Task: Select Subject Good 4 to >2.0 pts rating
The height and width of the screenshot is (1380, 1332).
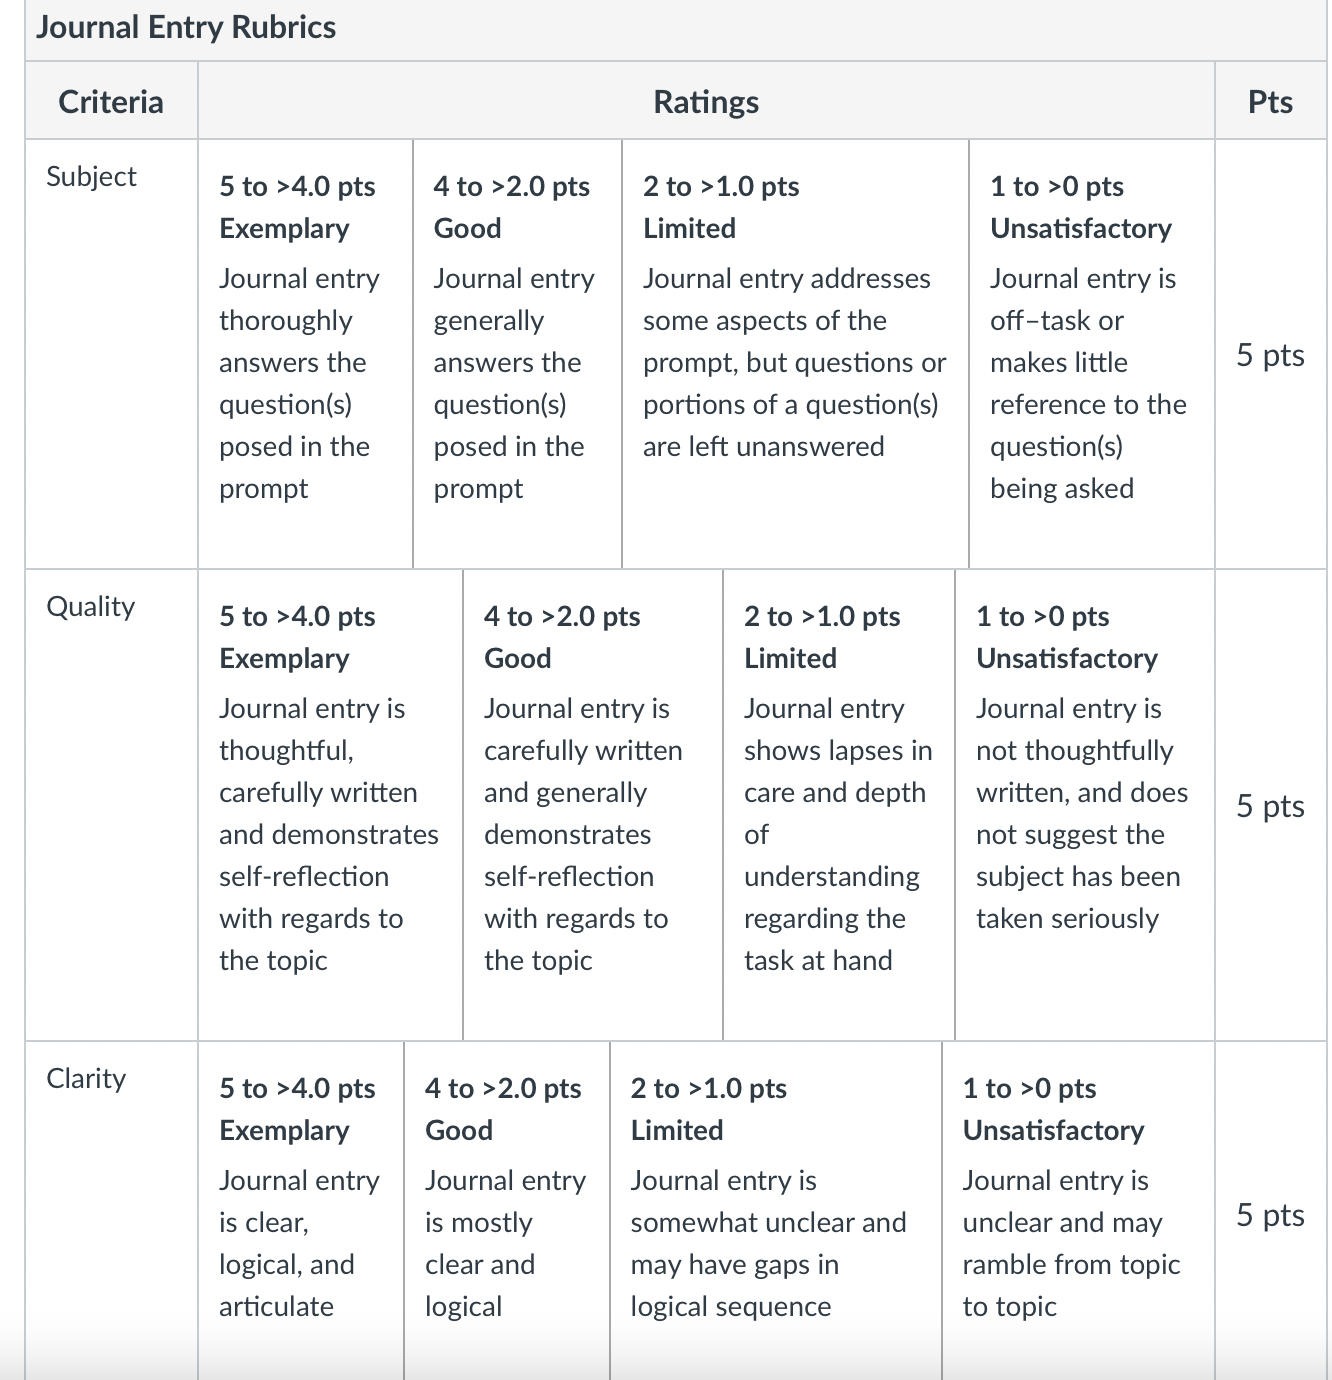Action: point(518,354)
